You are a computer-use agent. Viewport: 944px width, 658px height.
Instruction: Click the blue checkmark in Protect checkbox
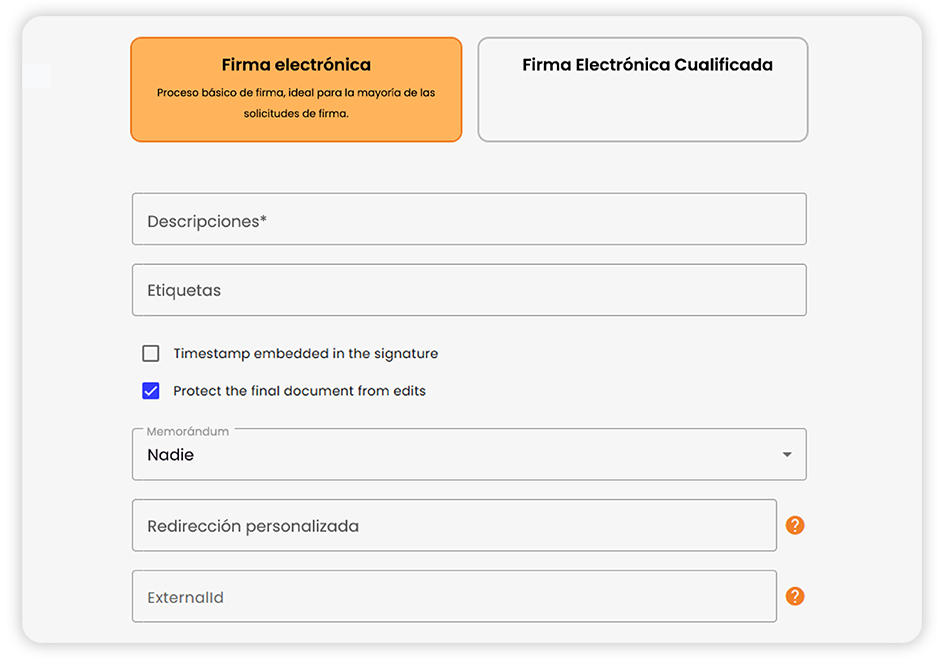(151, 391)
